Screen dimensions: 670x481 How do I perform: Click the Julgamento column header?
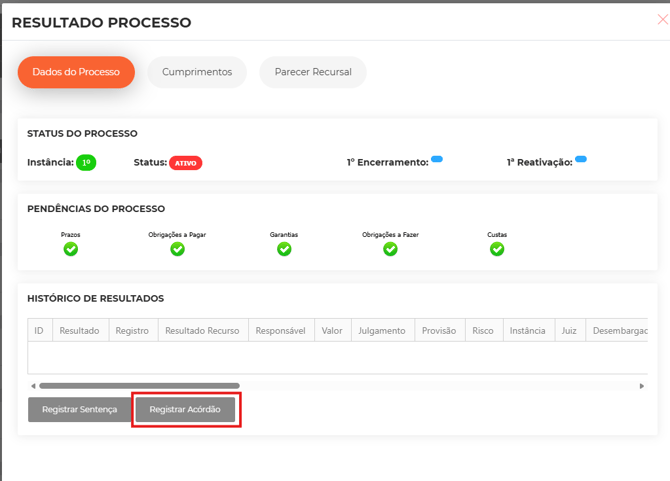381,331
